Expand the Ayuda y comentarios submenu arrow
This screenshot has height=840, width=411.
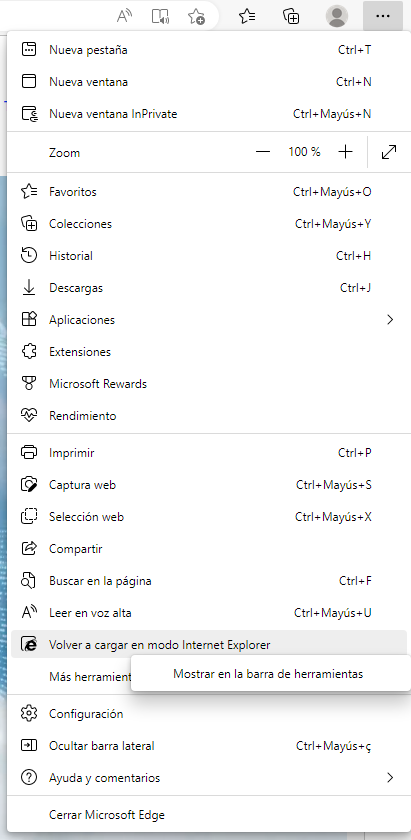point(390,777)
